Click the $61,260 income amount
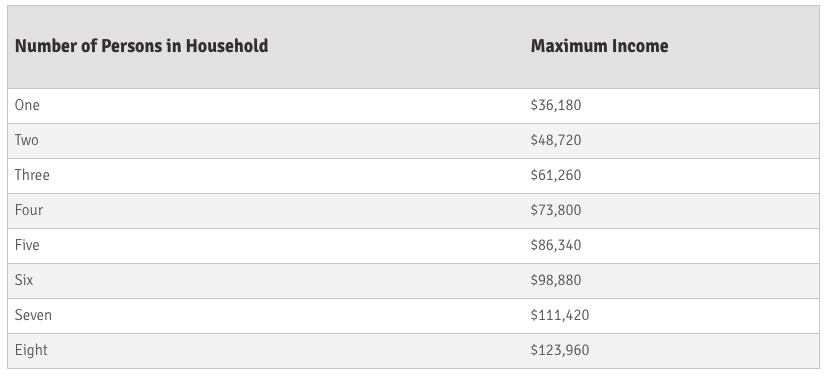Screen dimensions: 827x376 [x=556, y=175]
